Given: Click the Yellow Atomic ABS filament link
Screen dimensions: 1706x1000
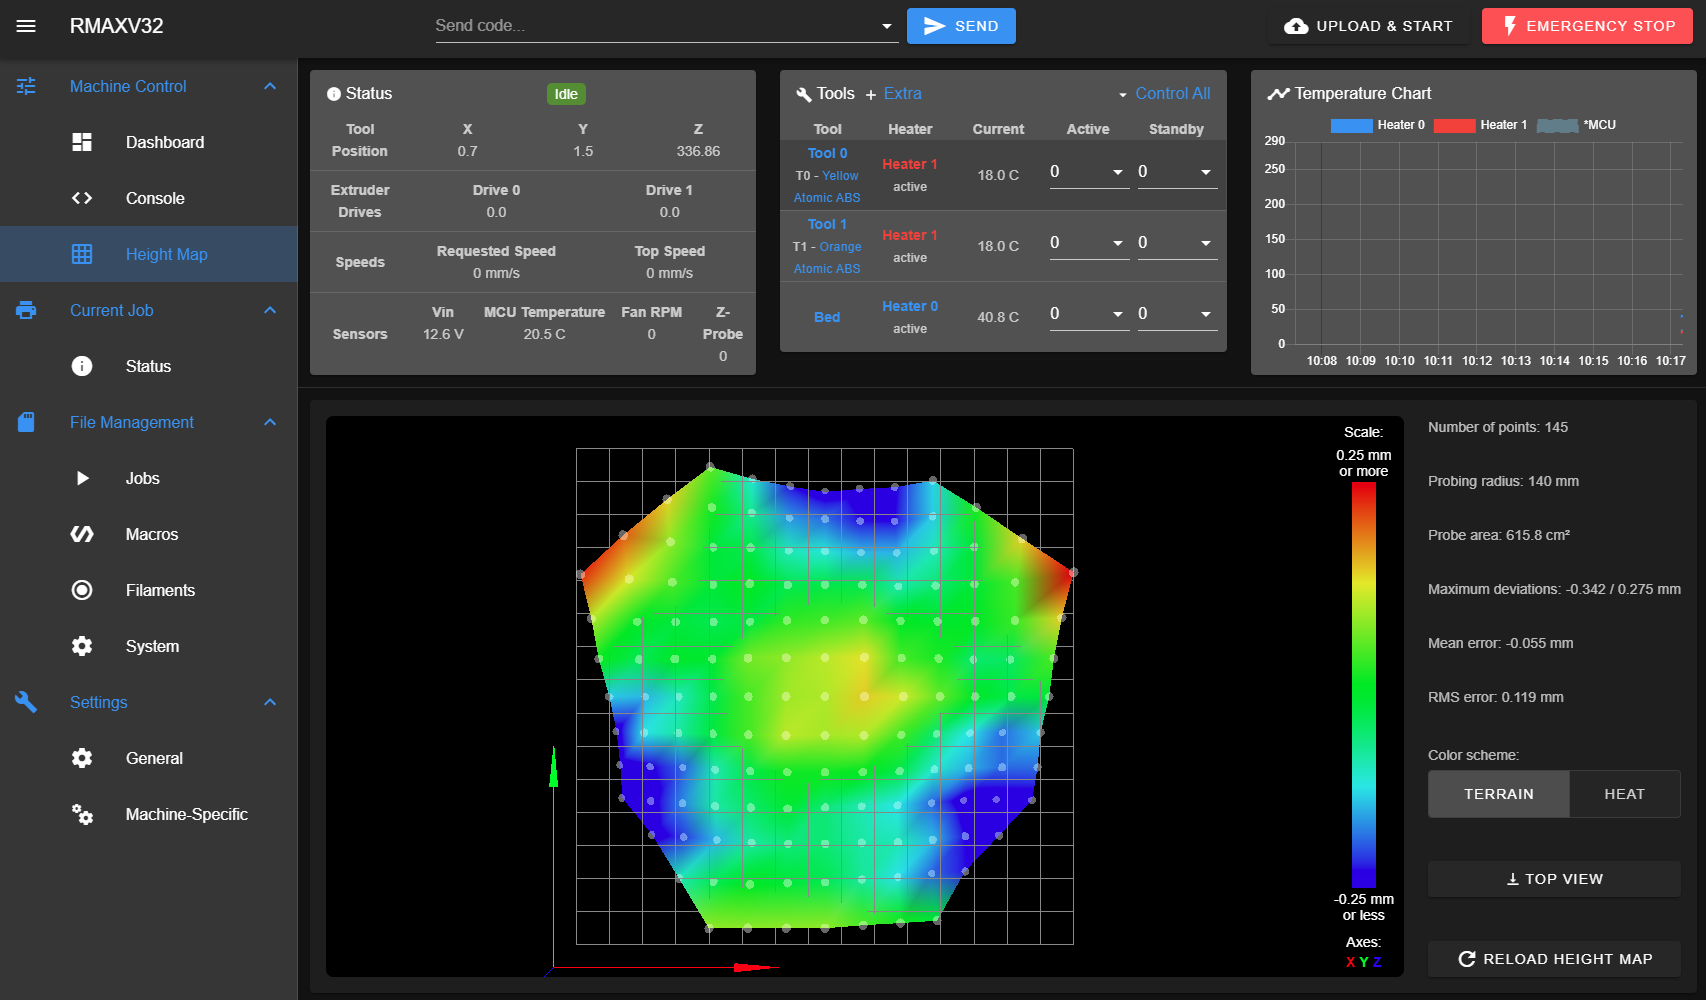Looking at the screenshot, I should [828, 187].
